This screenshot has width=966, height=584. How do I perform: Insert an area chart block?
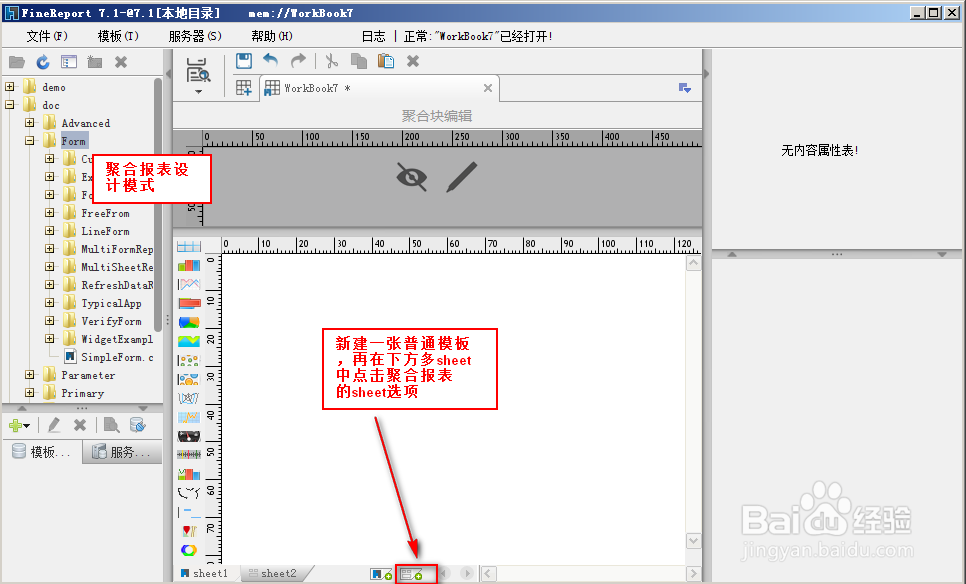click(189, 341)
